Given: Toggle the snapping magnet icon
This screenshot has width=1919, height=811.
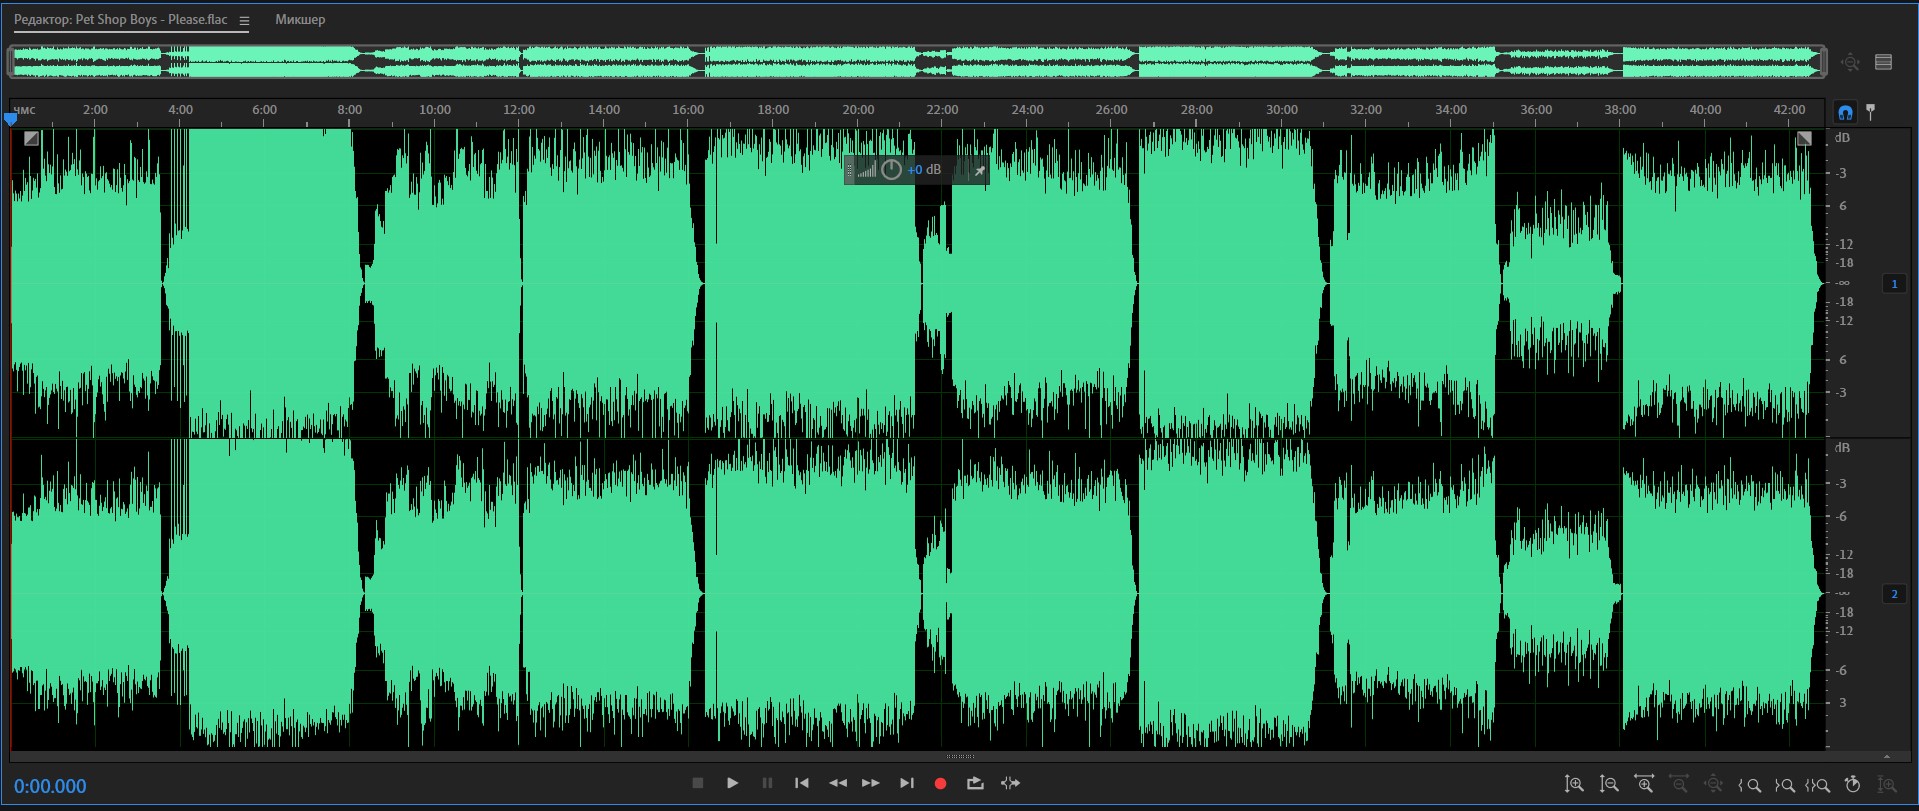Looking at the screenshot, I should (x=1845, y=112).
